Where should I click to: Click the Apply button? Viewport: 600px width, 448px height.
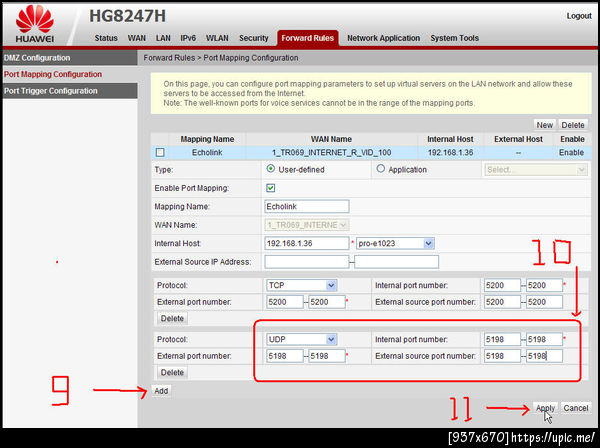(545, 408)
